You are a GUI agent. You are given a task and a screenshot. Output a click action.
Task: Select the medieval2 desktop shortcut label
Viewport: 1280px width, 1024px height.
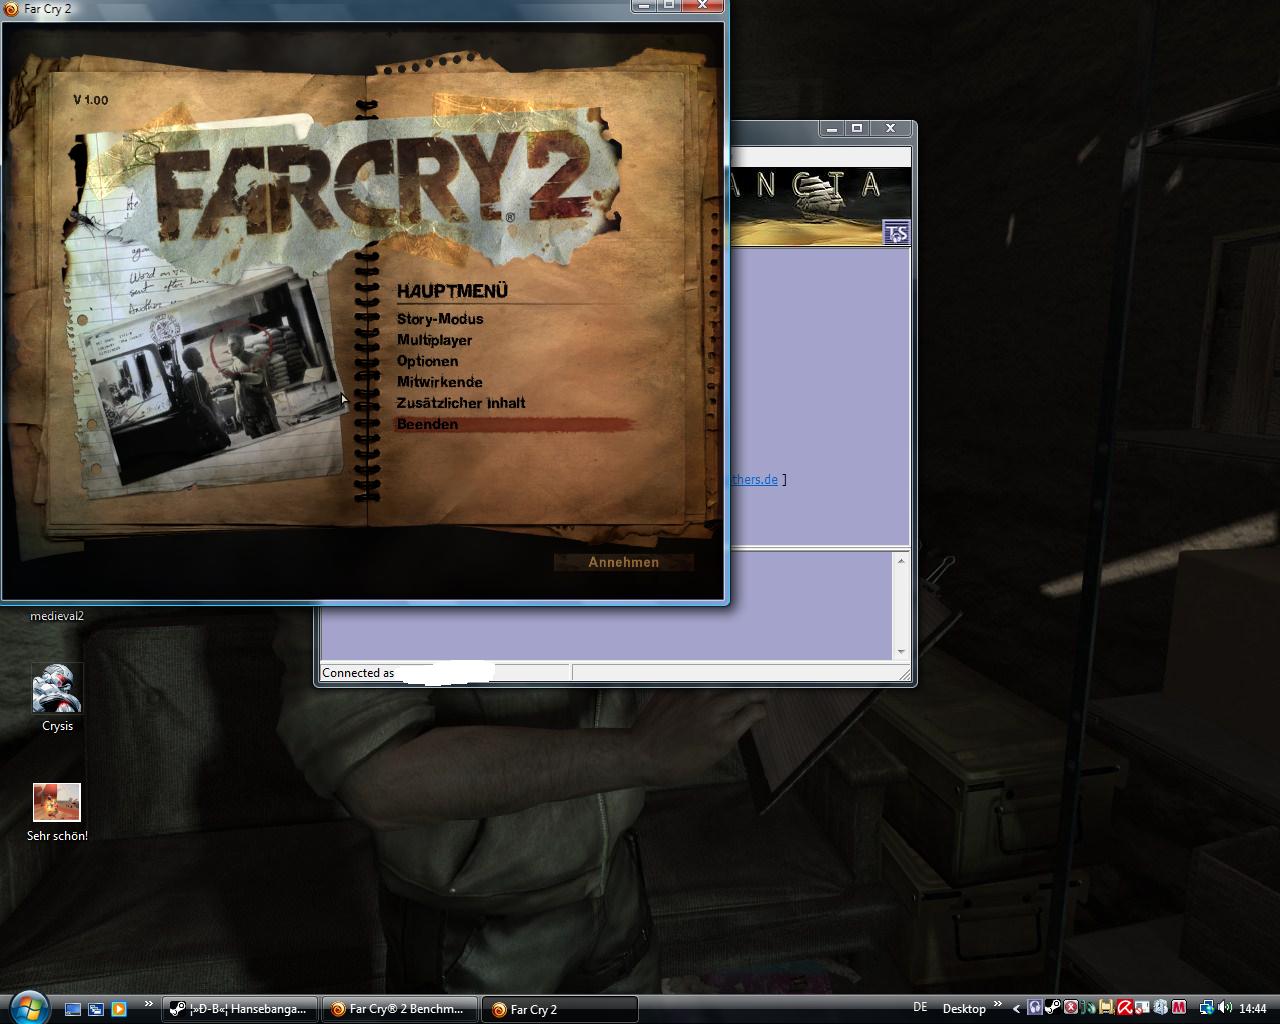click(x=57, y=616)
